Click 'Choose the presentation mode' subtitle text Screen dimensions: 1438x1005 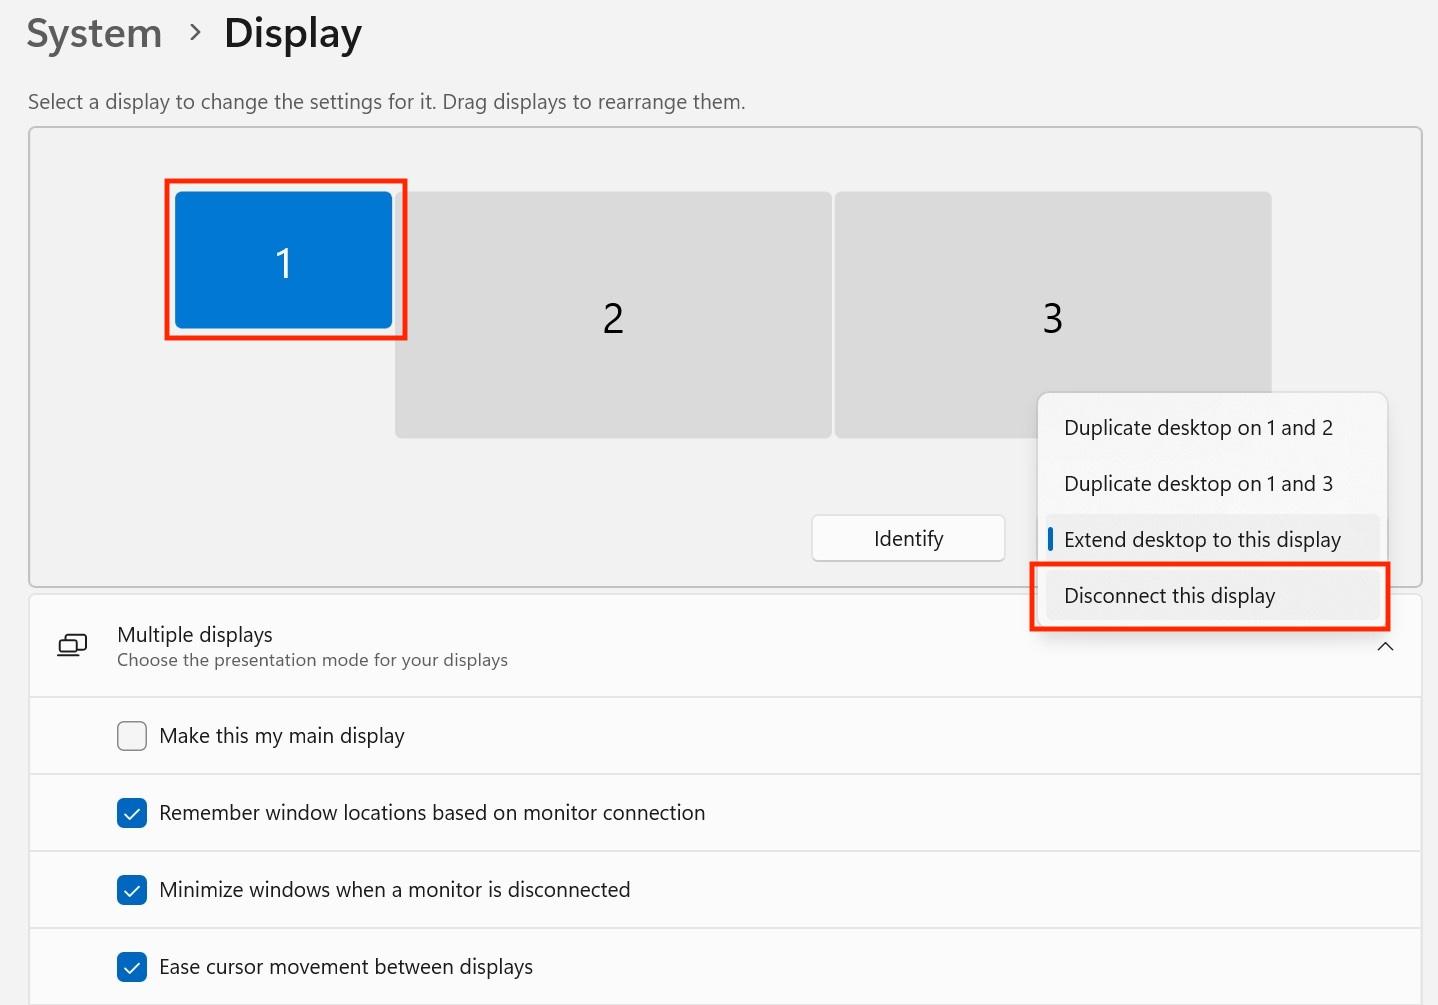pyautogui.click(x=312, y=660)
